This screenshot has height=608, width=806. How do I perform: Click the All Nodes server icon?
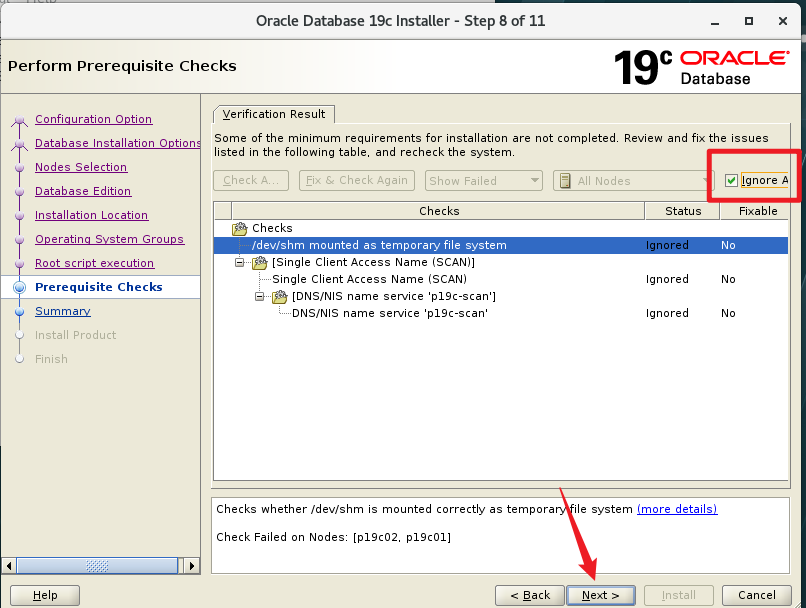tap(565, 181)
